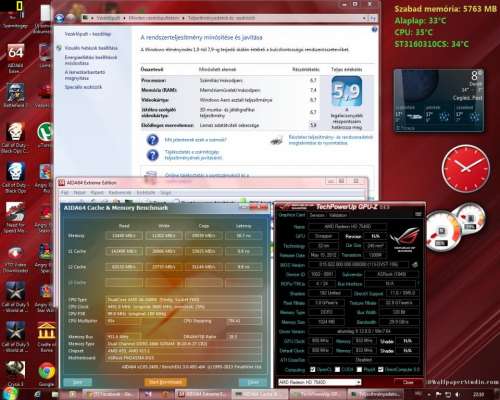Toggle the CUDA checkbox in GPU-Z

click(337, 369)
